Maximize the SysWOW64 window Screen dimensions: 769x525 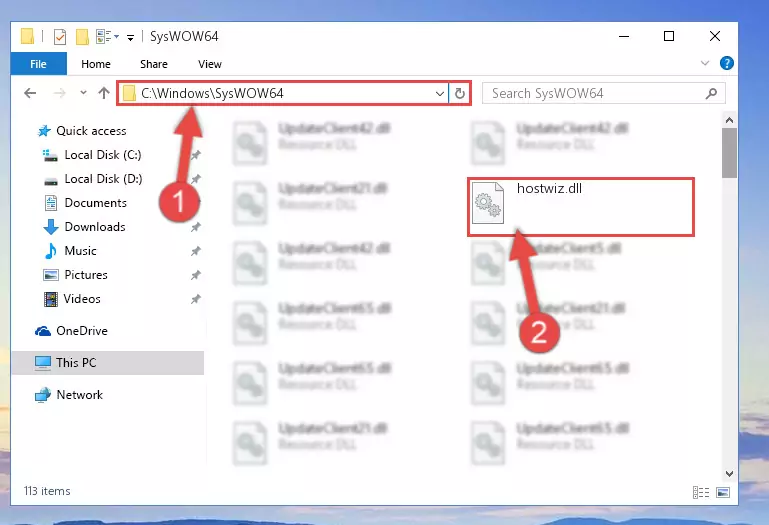[x=668, y=36]
